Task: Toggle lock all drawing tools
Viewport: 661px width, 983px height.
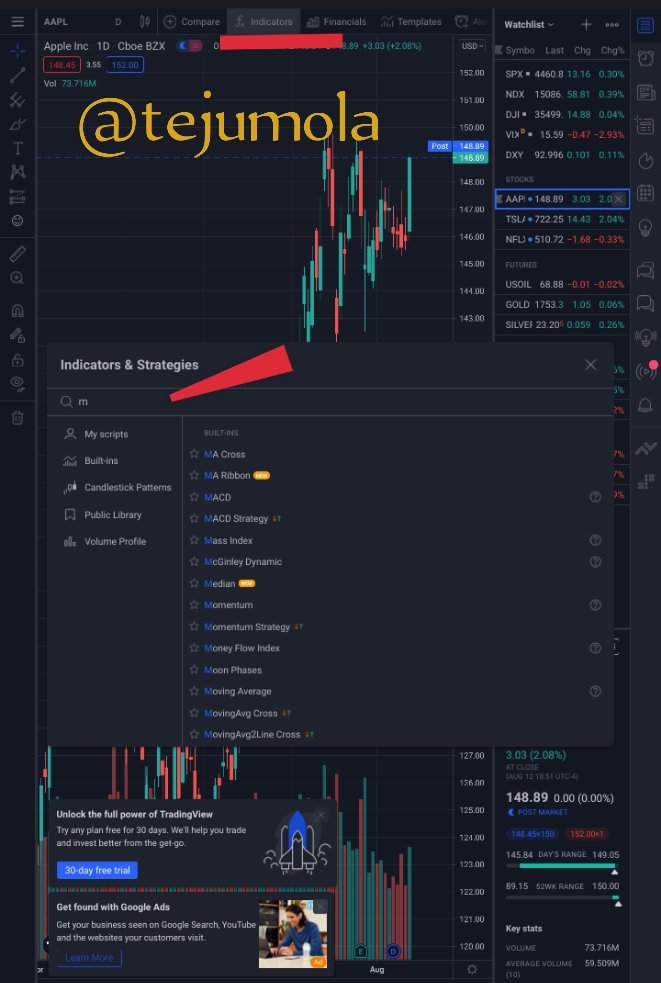Action: 18,360
